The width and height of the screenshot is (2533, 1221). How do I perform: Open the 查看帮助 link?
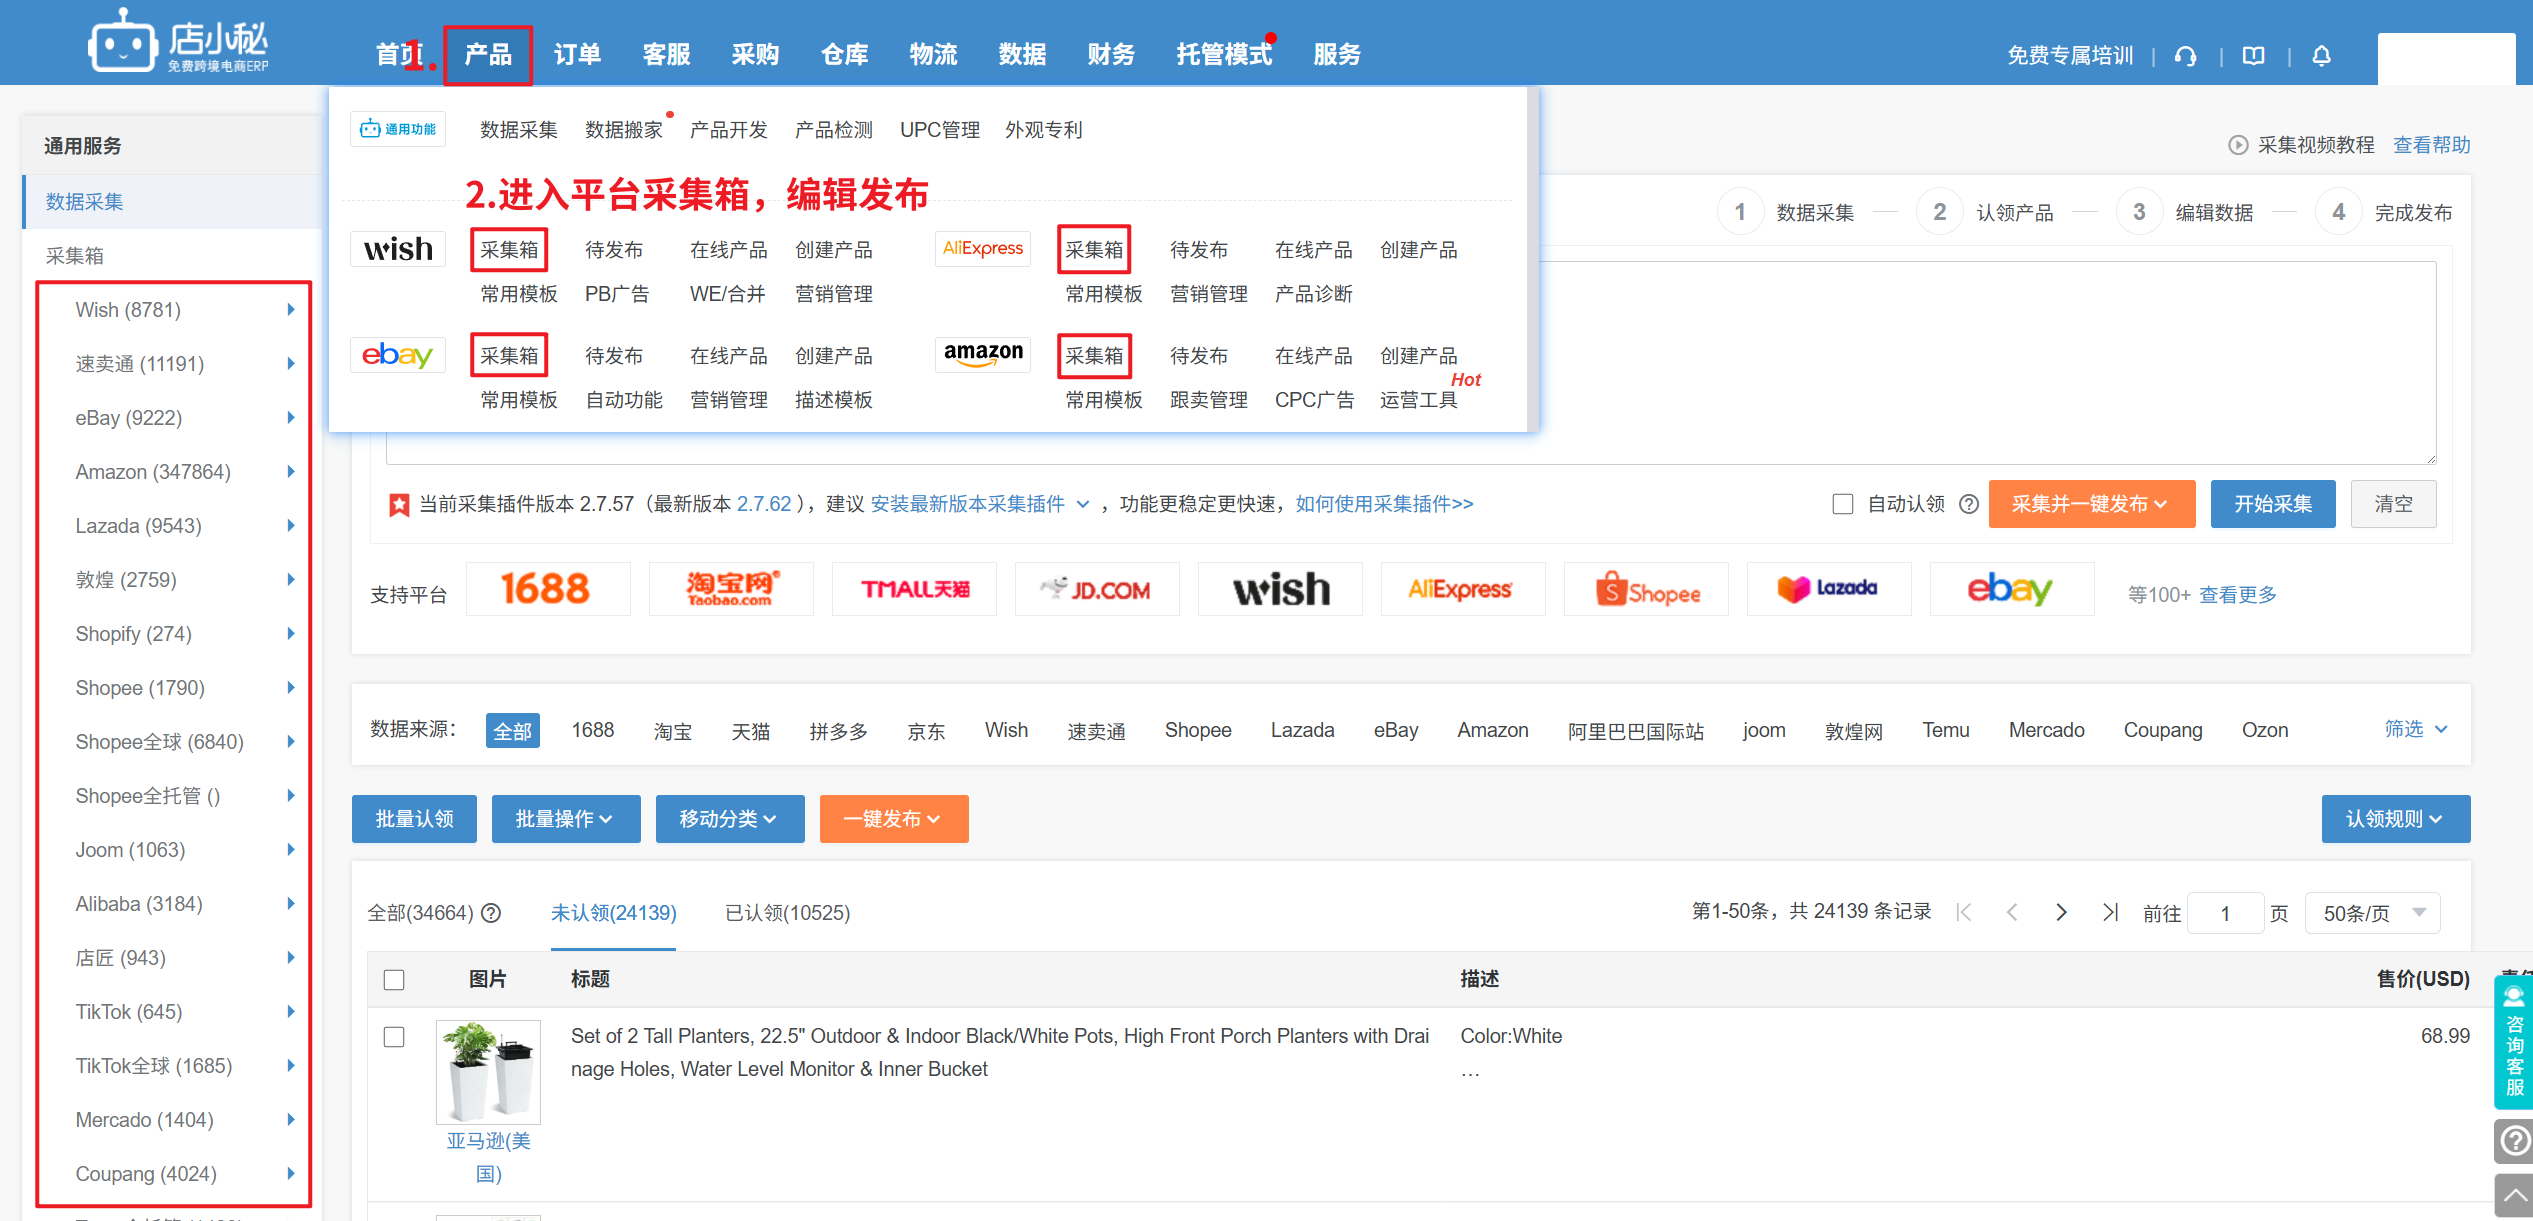click(x=2431, y=145)
